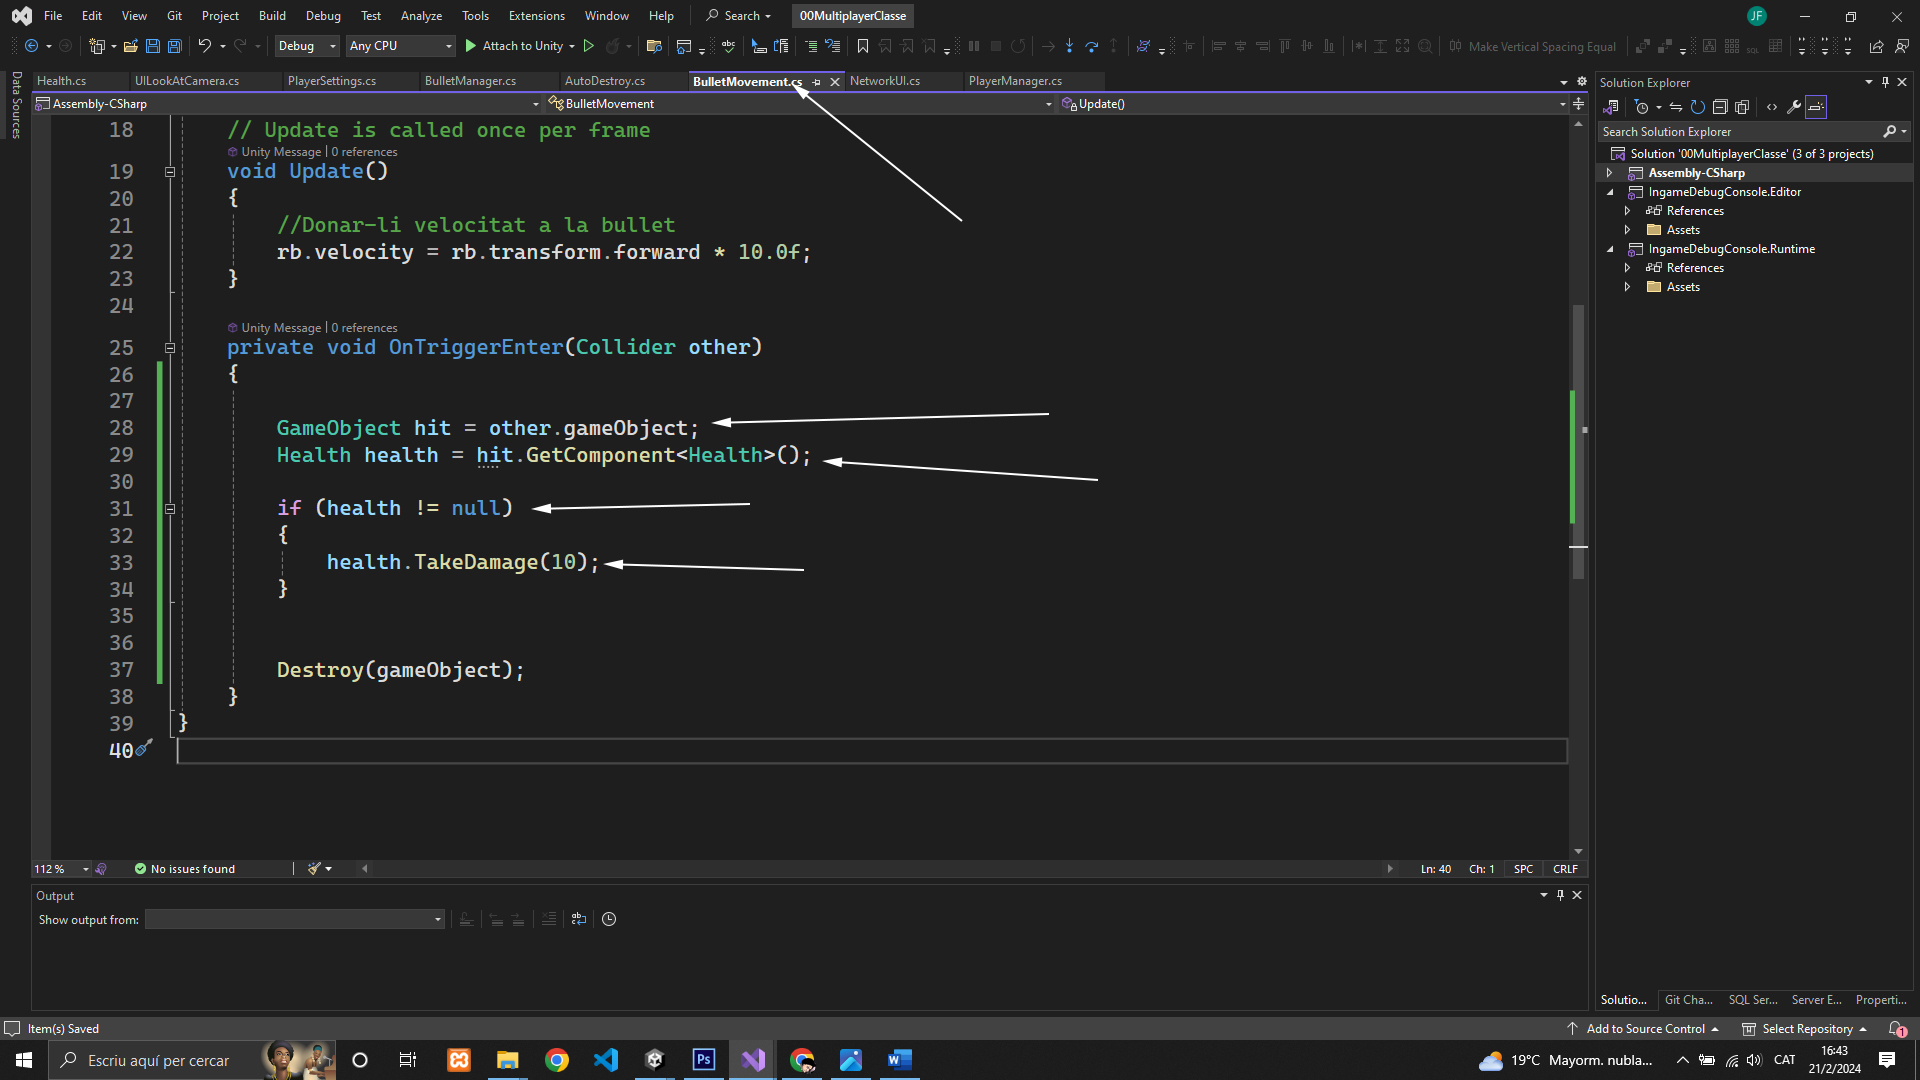Screen dimensions: 1920x1080
Task: Toggle bookmark icon in toolbar
Action: coord(863,46)
